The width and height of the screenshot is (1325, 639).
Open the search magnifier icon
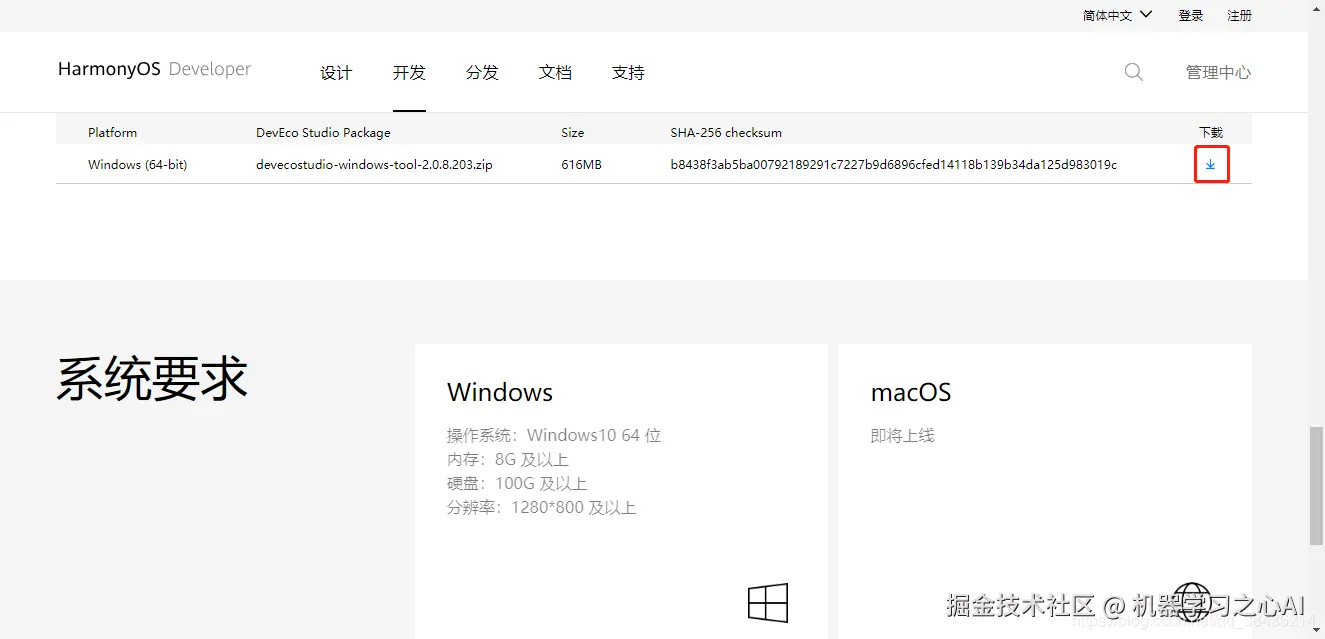point(1133,72)
